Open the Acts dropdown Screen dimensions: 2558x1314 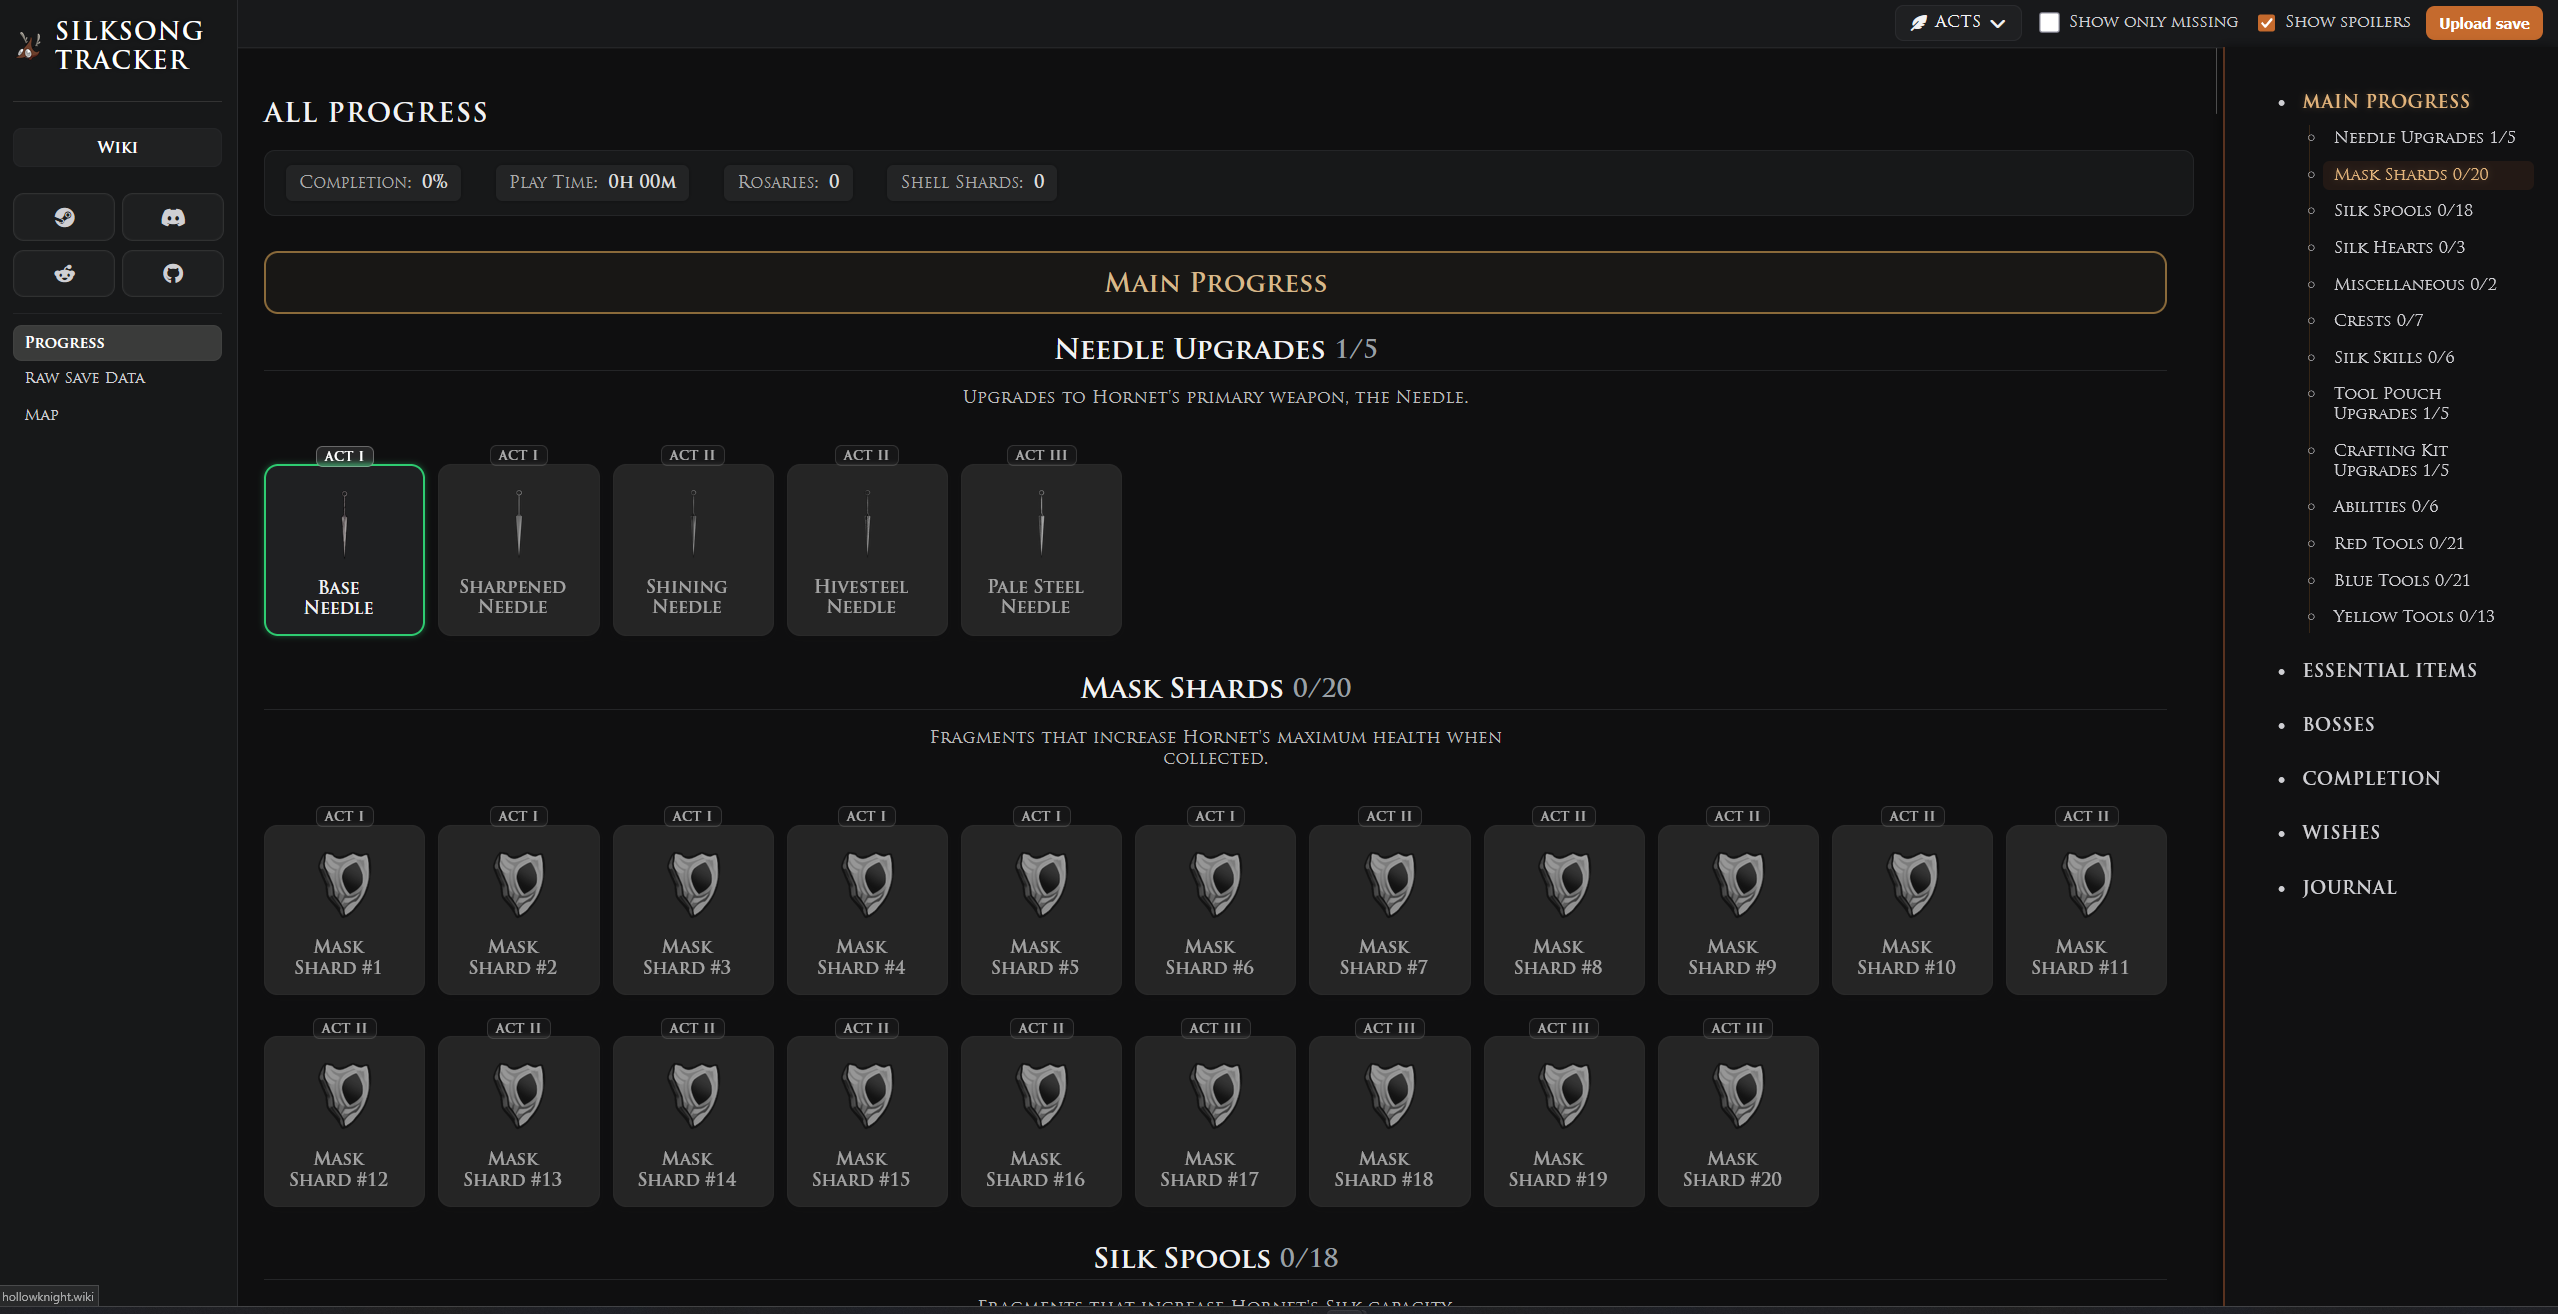coord(1957,22)
